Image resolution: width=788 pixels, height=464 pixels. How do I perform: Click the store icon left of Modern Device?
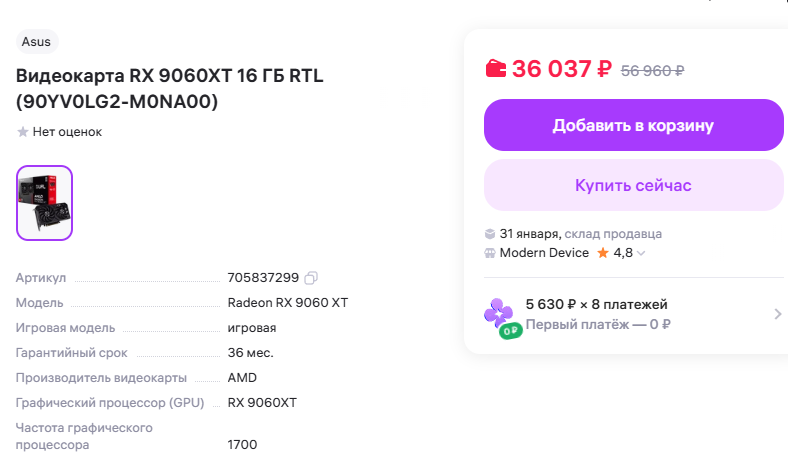pos(490,253)
